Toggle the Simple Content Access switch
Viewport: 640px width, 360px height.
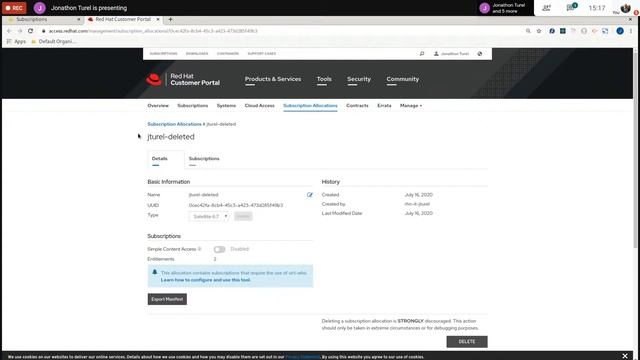pos(219,249)
